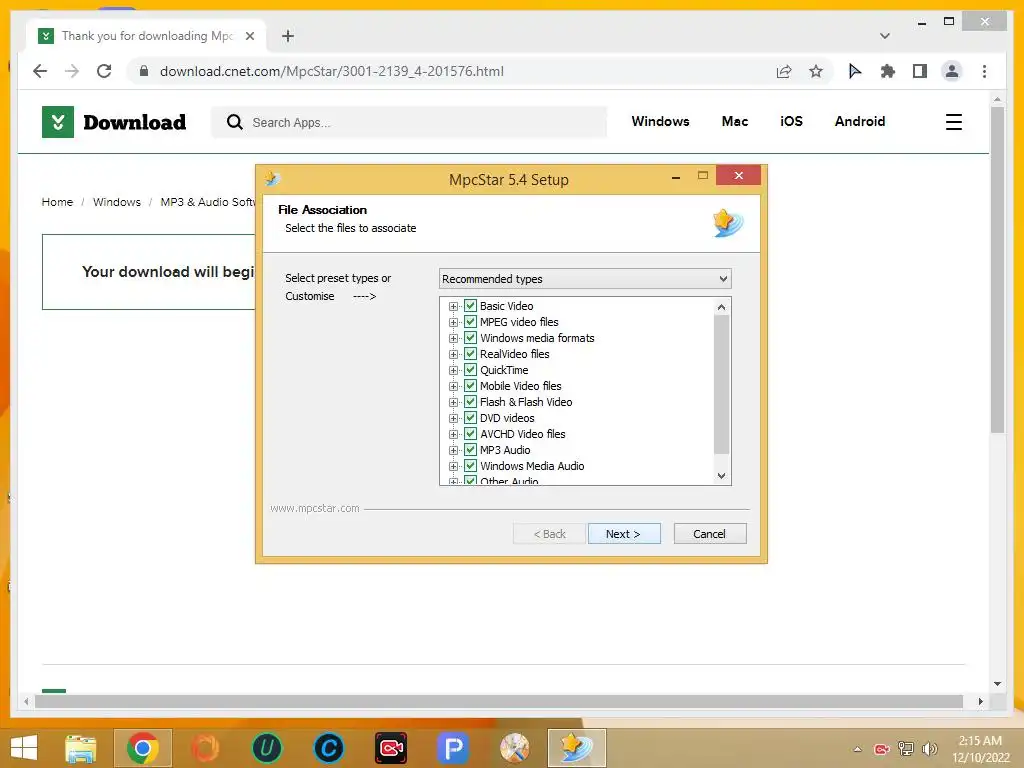1024x768 pixels.
Task: Click Cancel in MpcStar Setup
Action: [x=710, y=534]
